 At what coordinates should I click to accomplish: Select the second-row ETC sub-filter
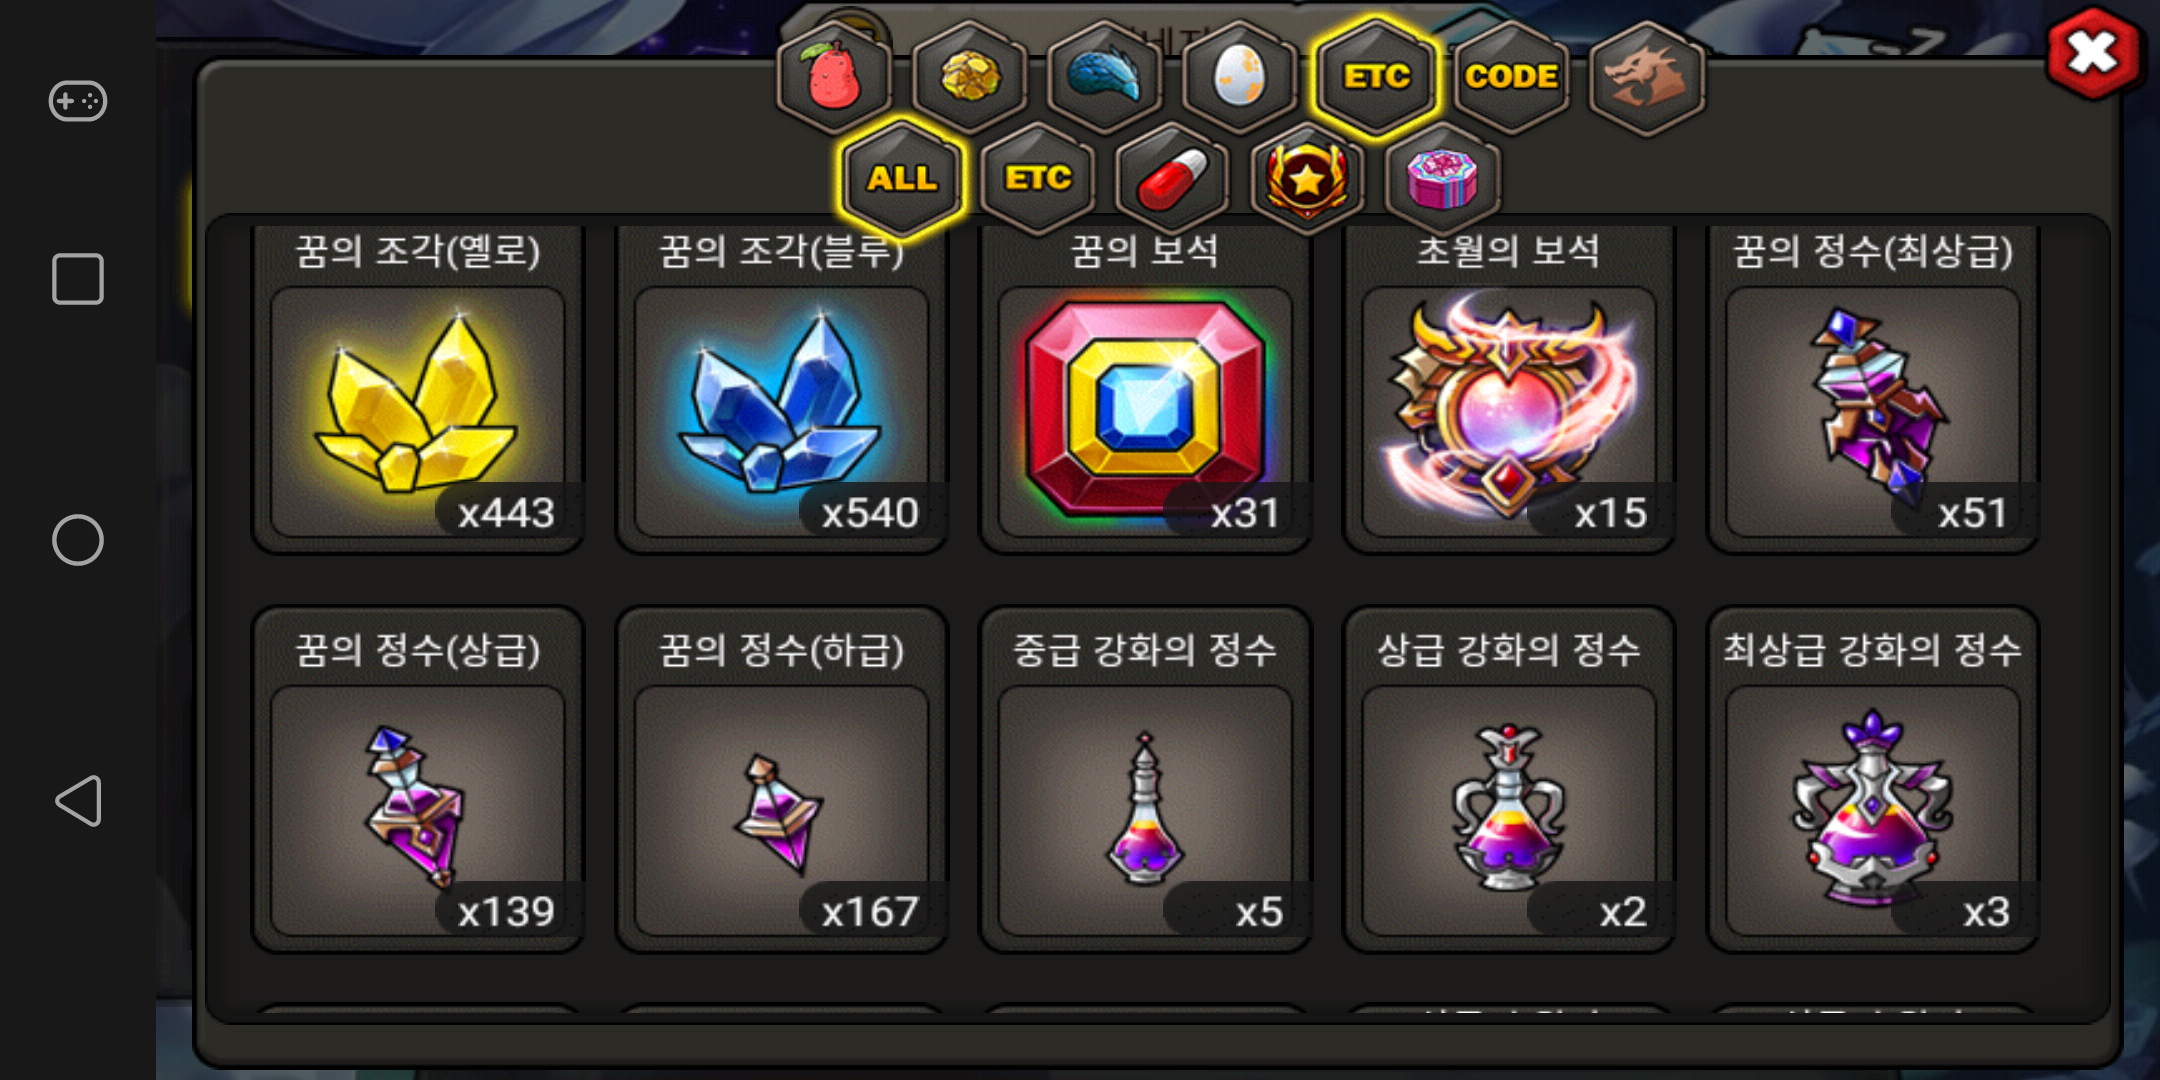coord(1038,179)
